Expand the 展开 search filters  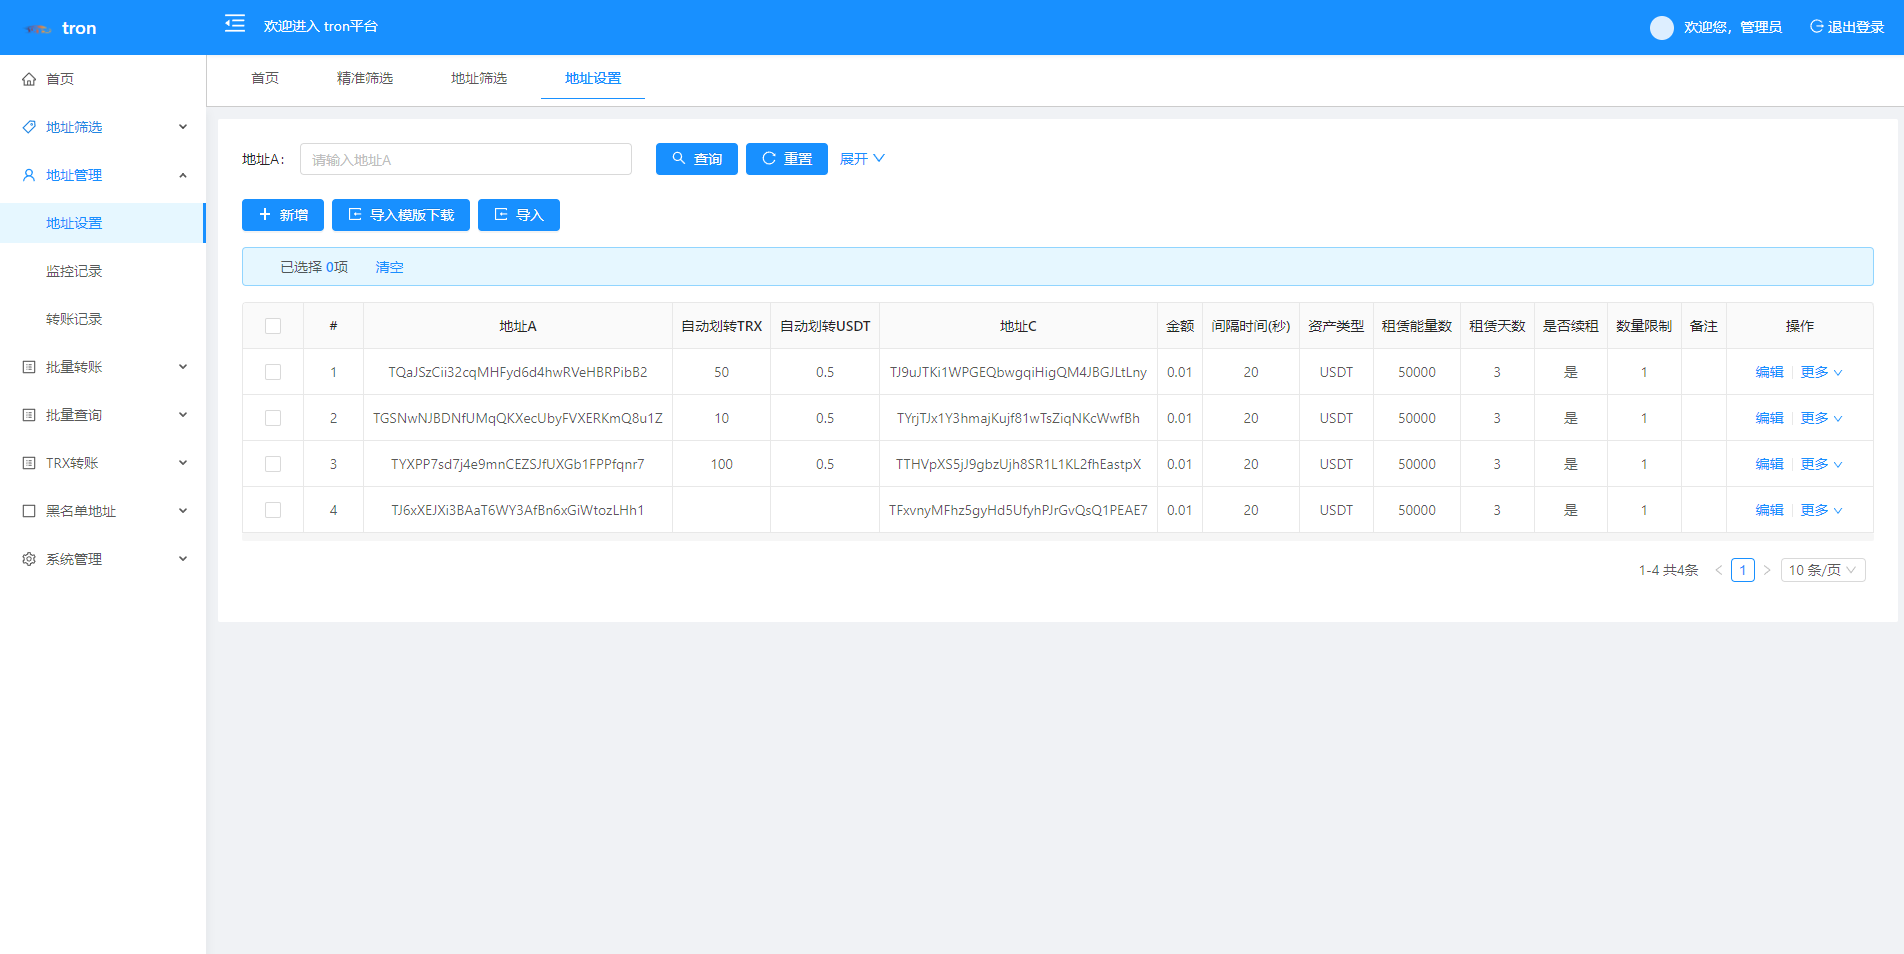click(862, 159)
